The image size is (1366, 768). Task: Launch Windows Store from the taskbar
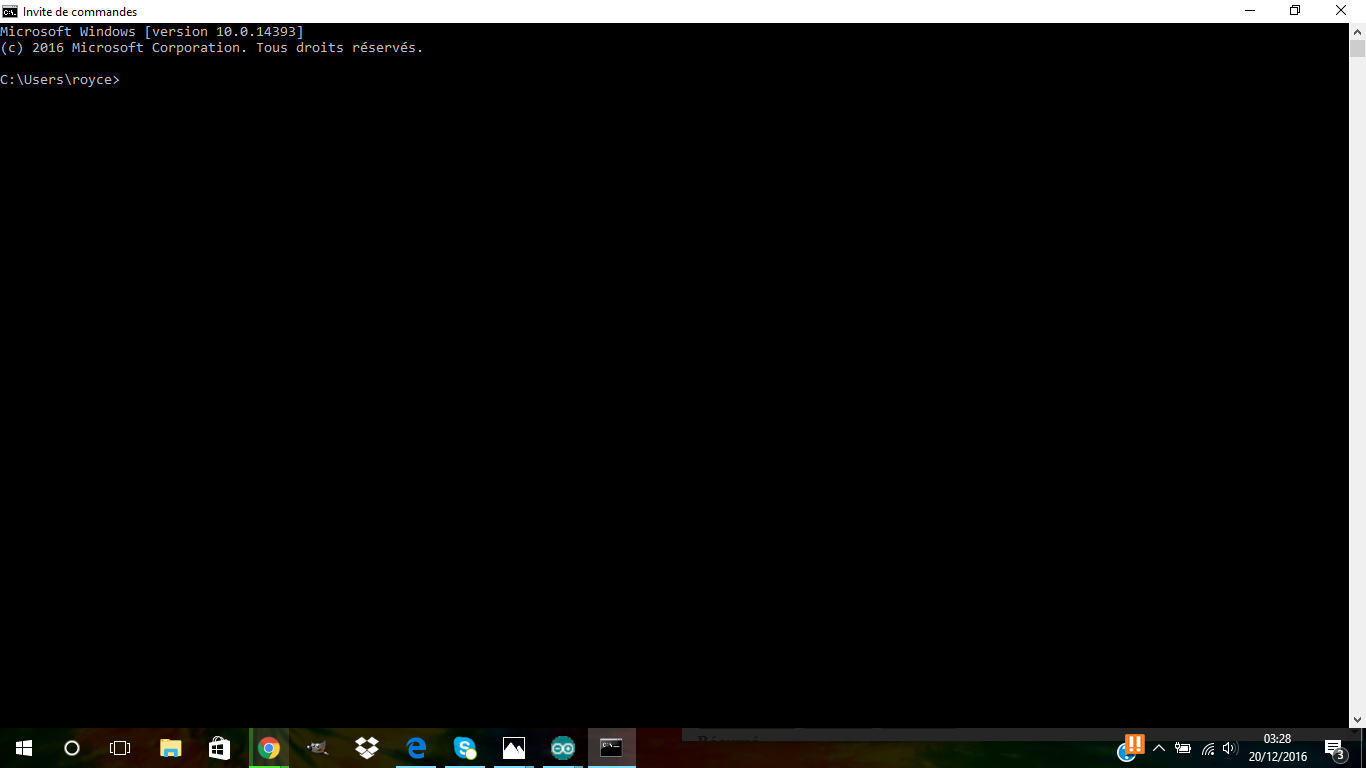219,748
